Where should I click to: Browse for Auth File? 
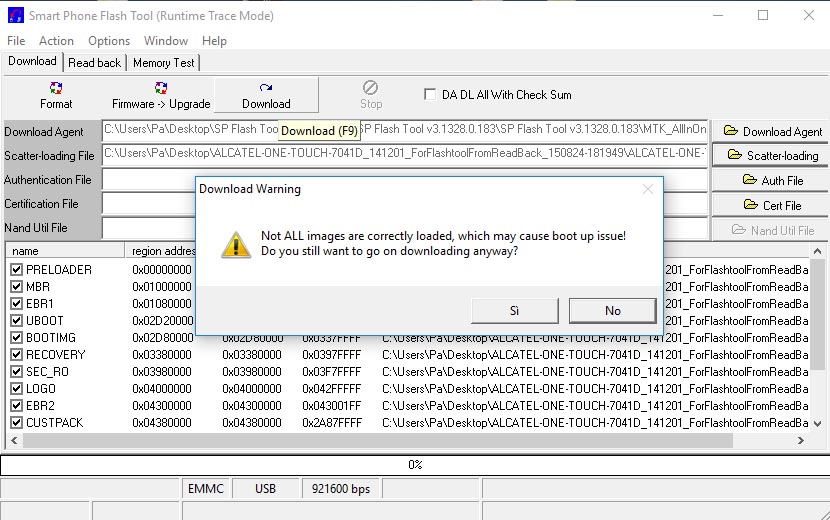click(x=771, y=180)
